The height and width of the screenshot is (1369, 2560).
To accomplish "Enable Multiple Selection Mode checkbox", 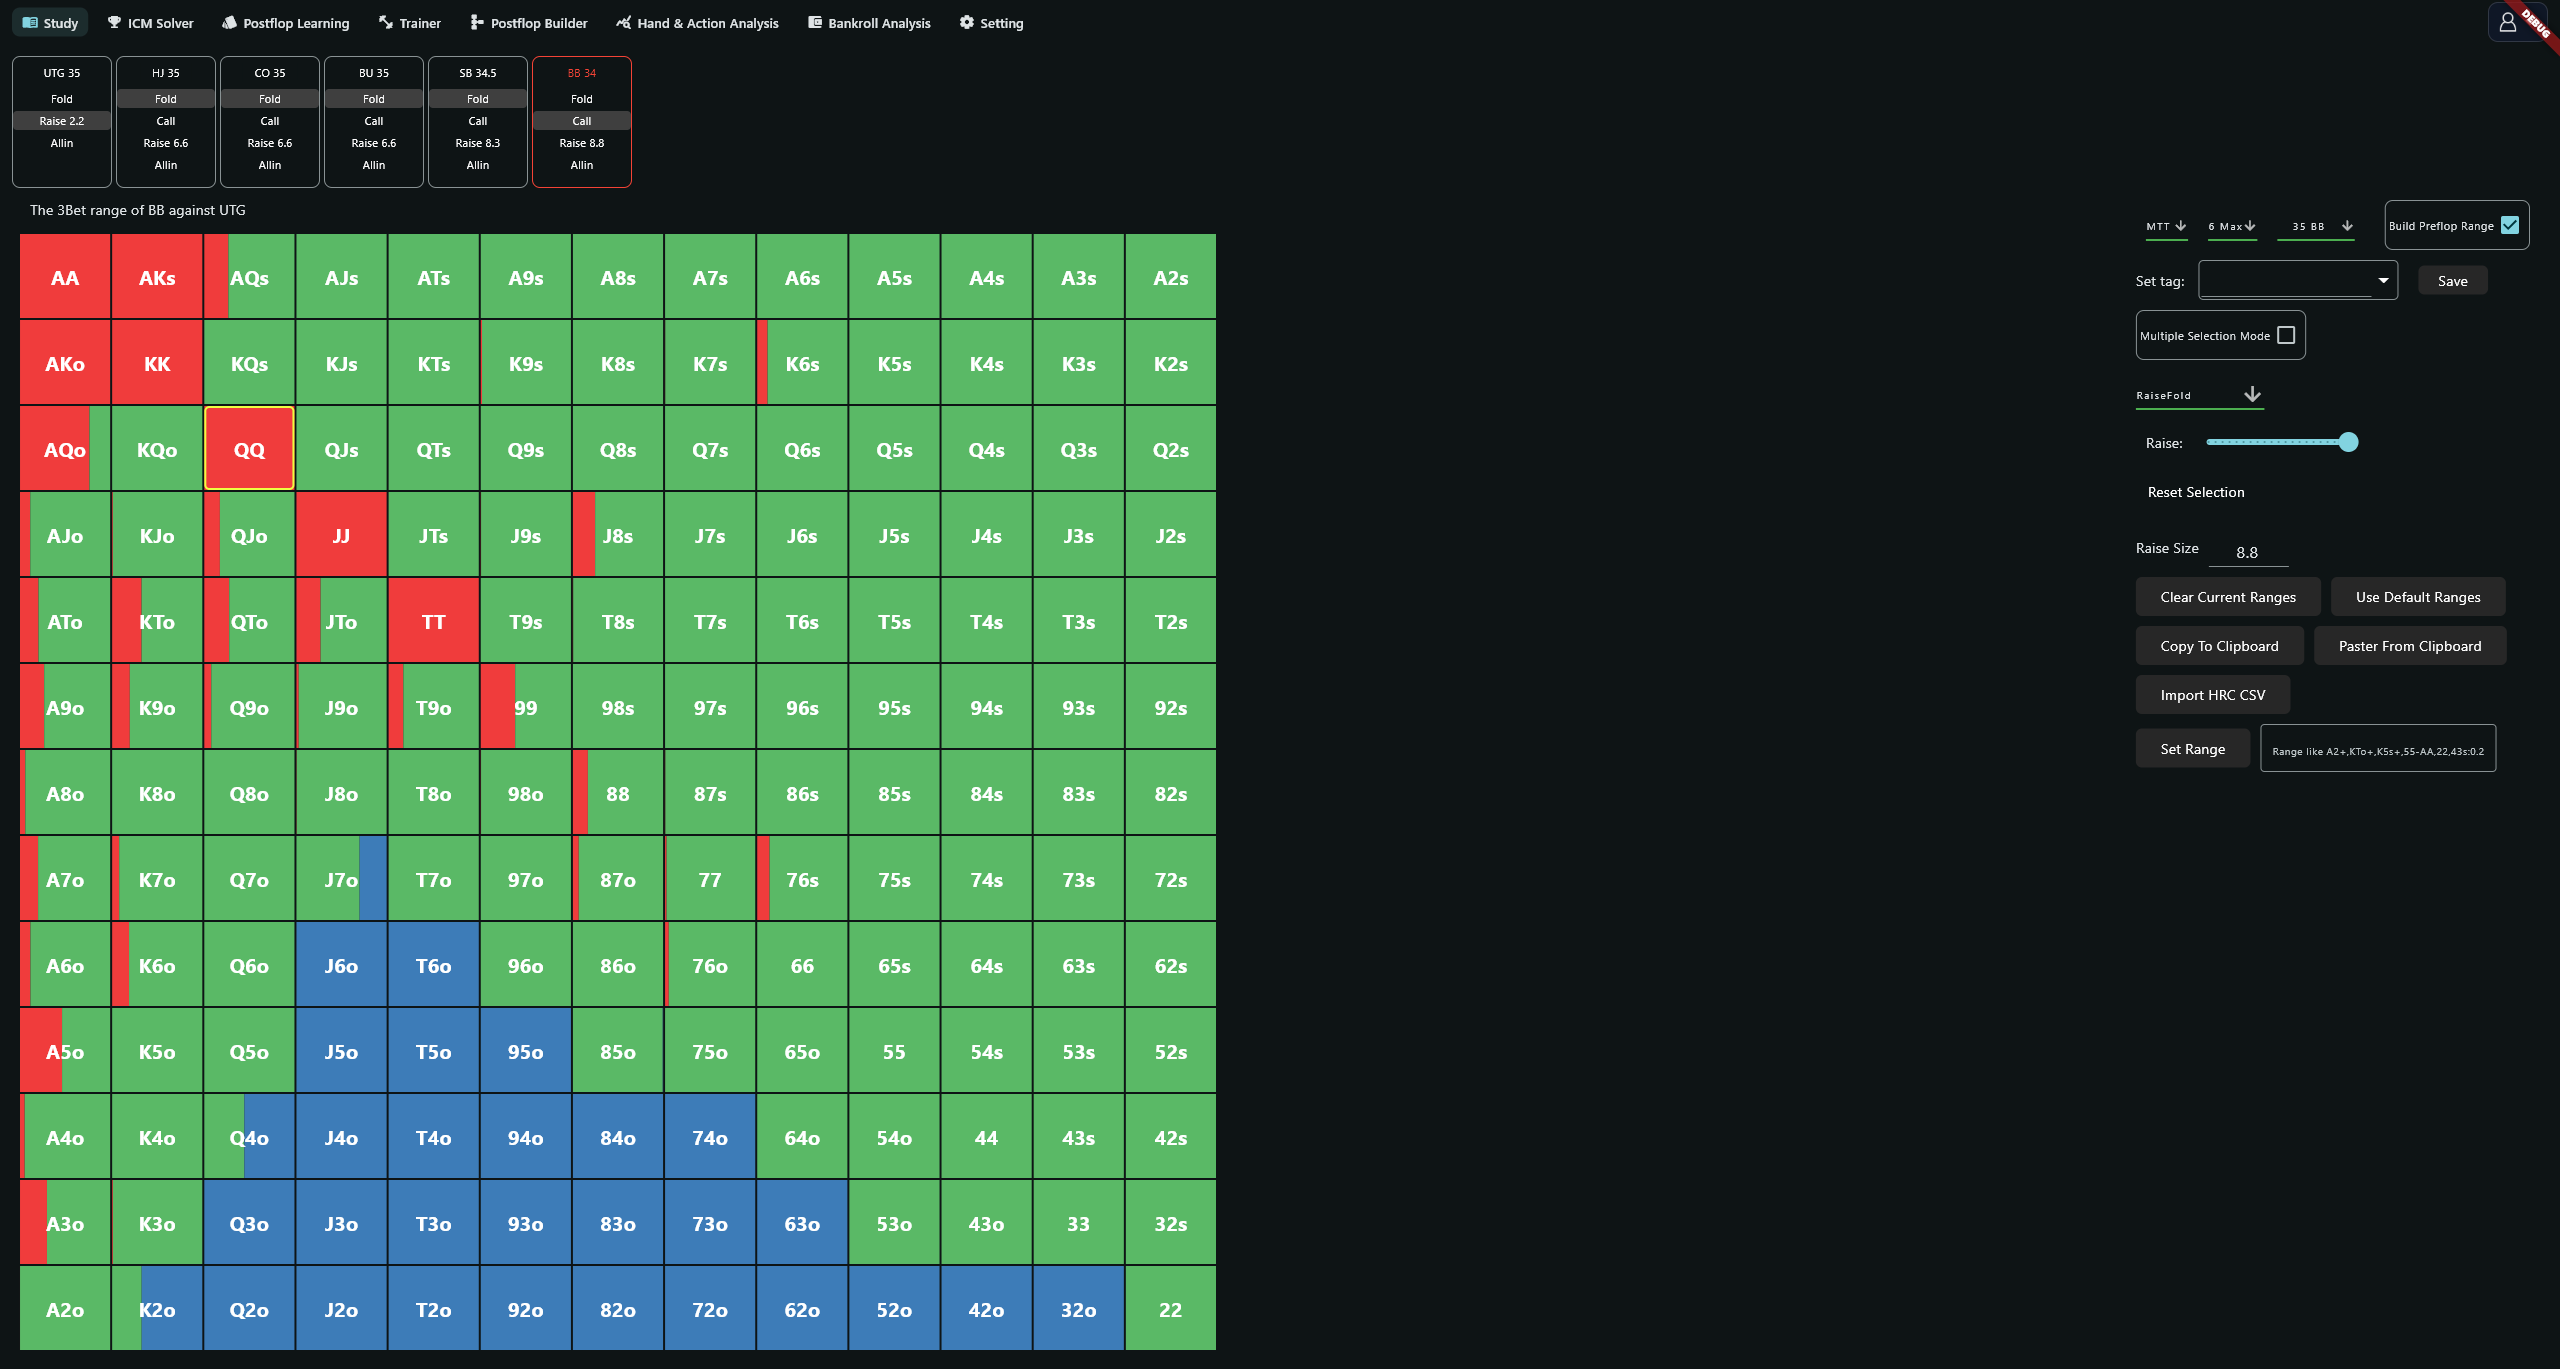I will coord(2286,335).
